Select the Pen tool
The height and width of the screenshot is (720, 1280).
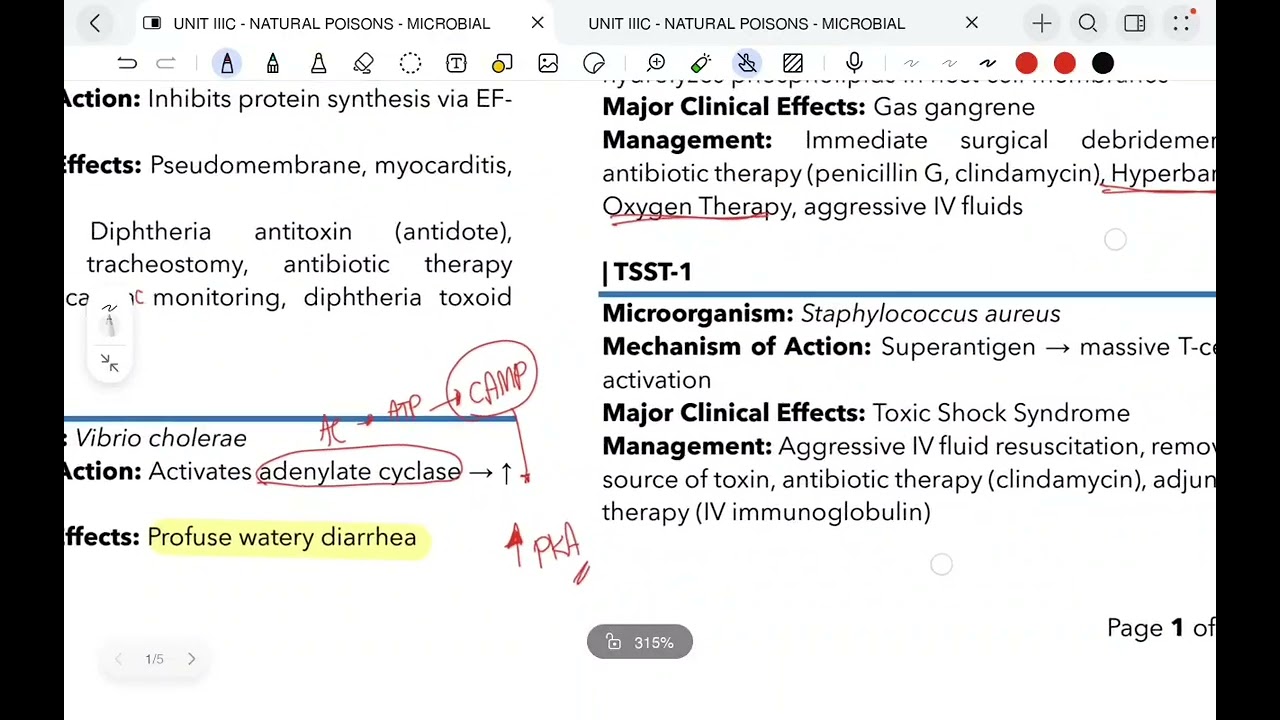[x=227, y=64]
